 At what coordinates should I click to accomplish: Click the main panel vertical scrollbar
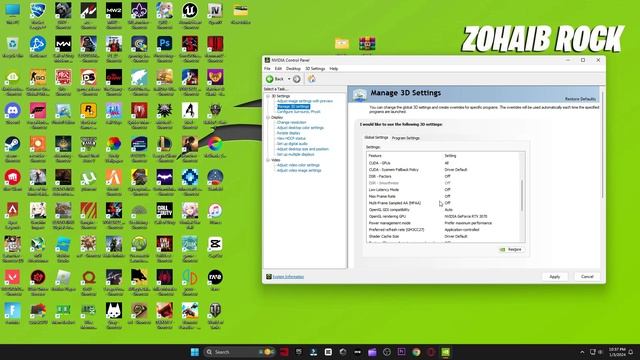602,146
